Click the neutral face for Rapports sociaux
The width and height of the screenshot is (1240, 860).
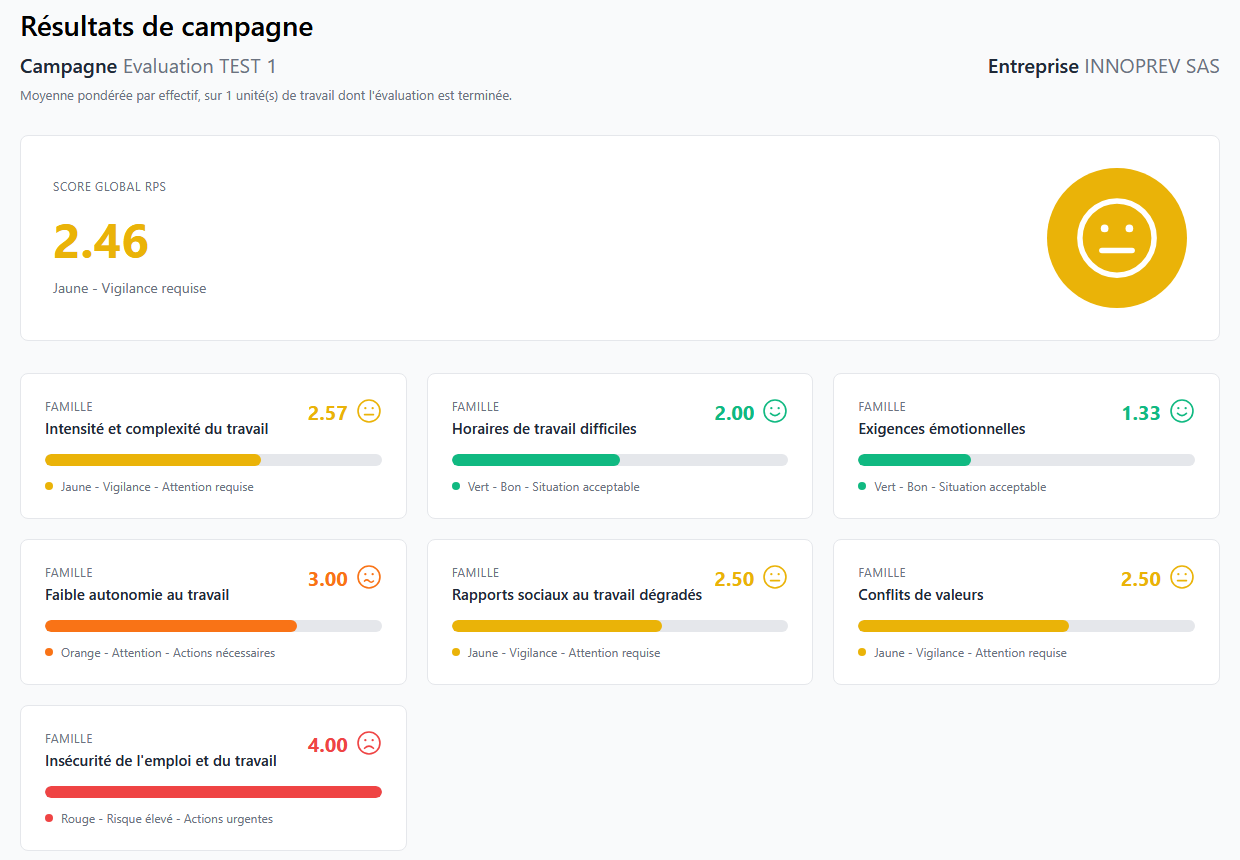coord(775,577)
